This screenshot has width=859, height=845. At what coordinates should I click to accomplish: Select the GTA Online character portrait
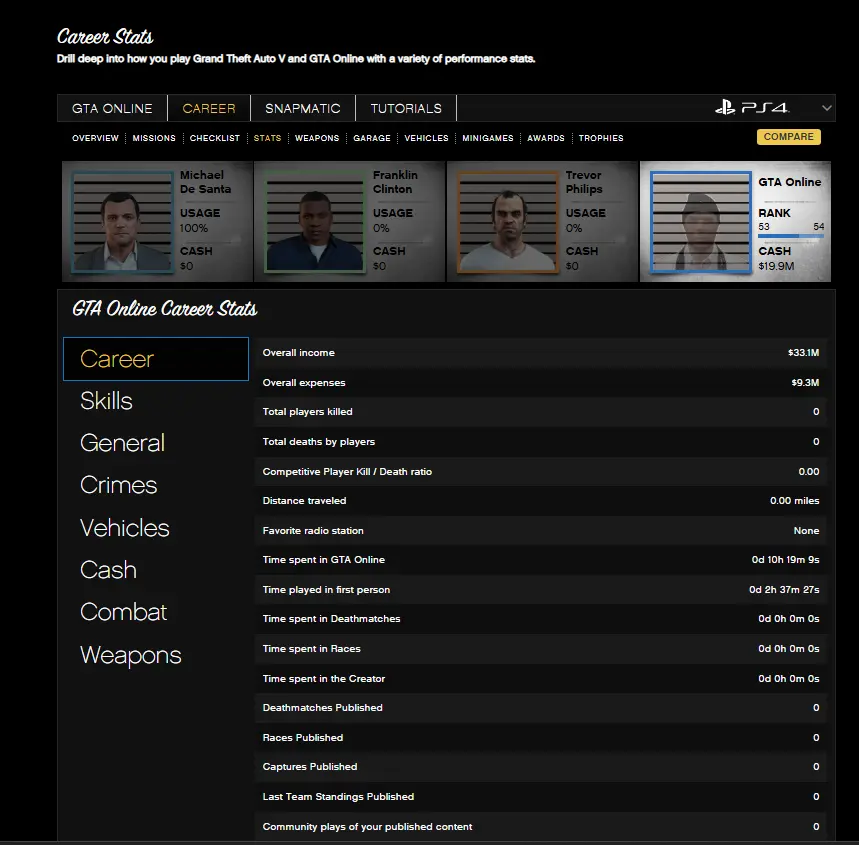[700, 222]
